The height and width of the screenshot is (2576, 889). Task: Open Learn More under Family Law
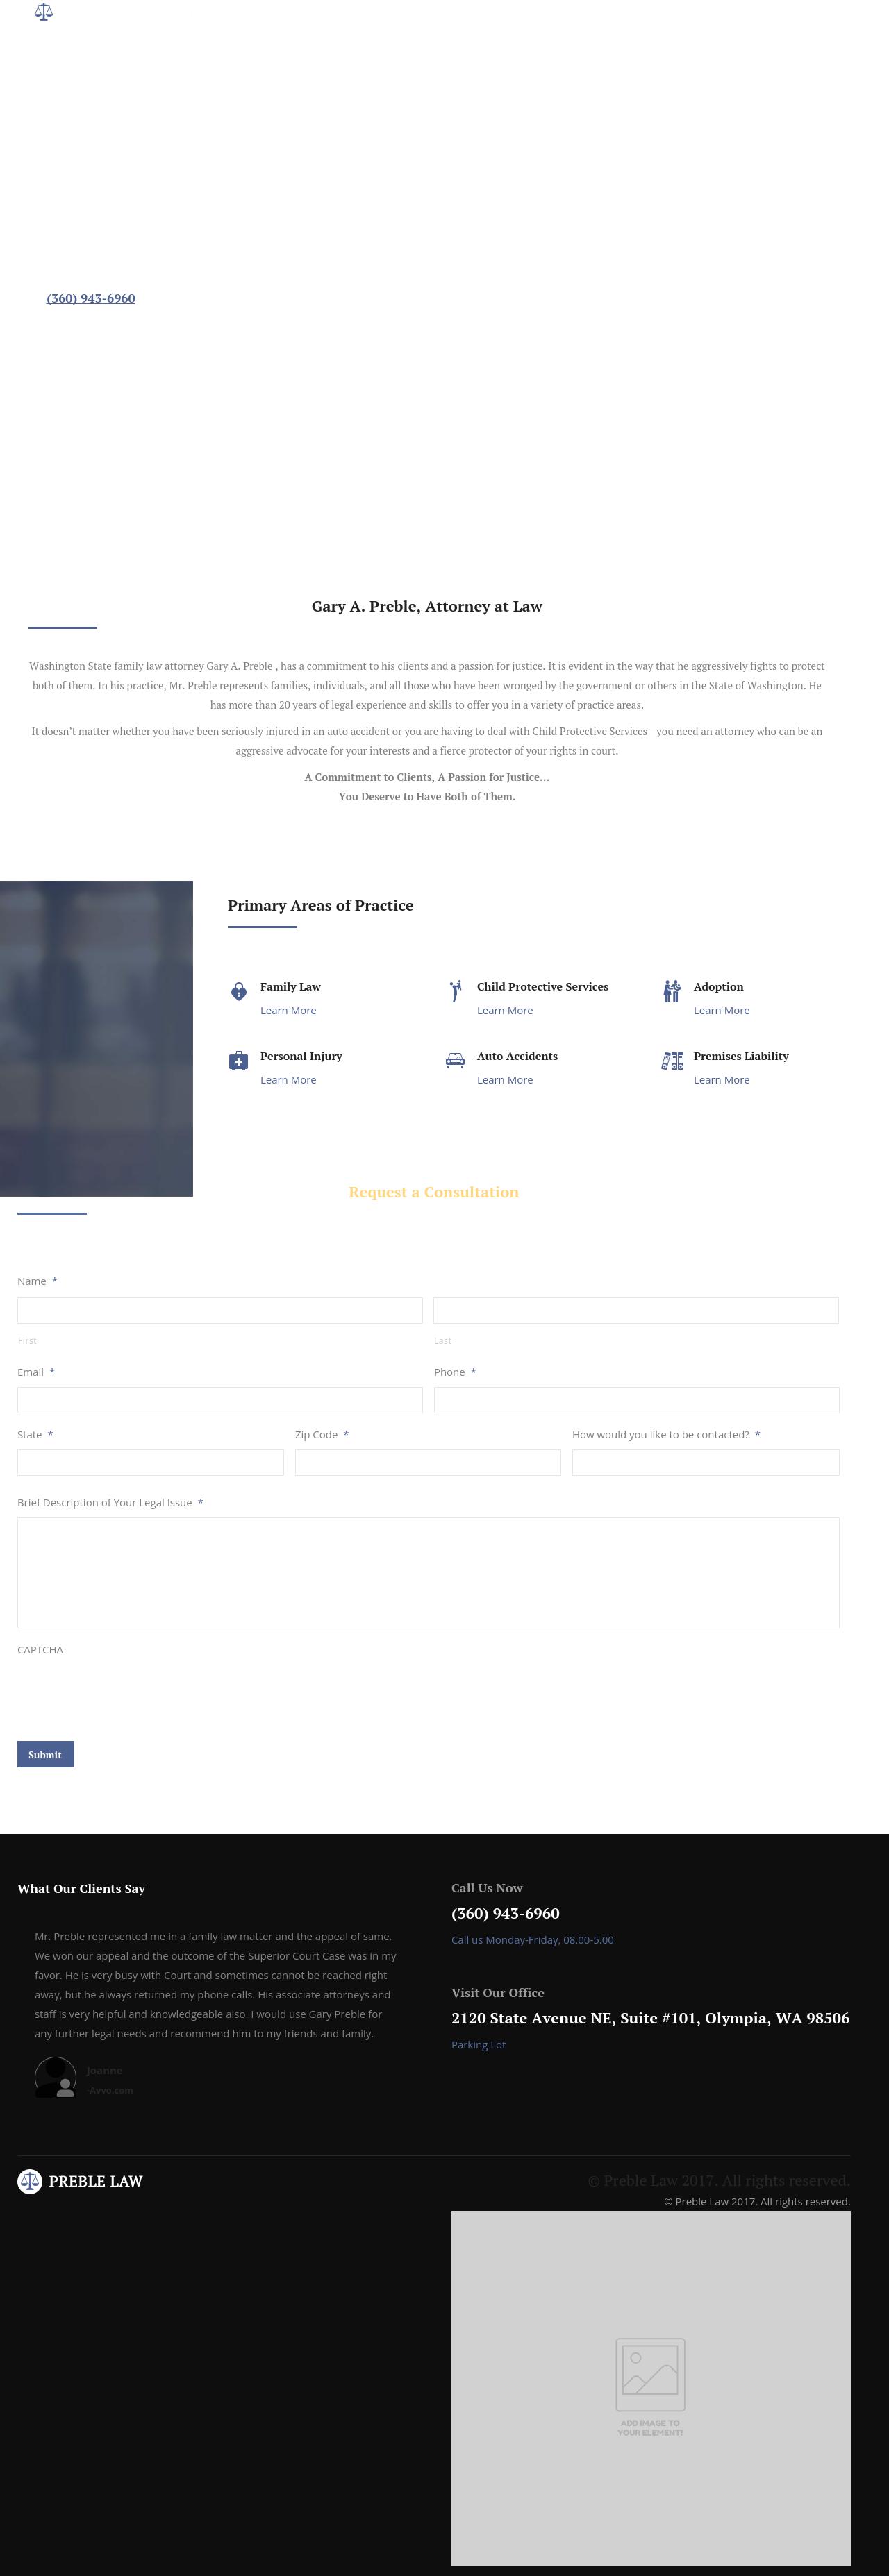288,1010
